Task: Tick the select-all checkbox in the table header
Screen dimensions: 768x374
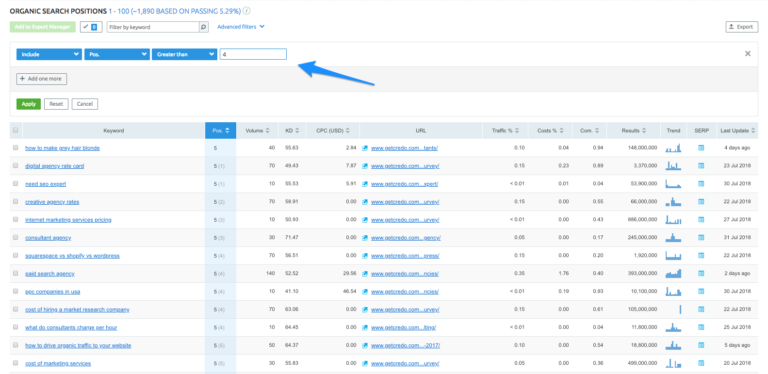Action: tap(16, 130)
